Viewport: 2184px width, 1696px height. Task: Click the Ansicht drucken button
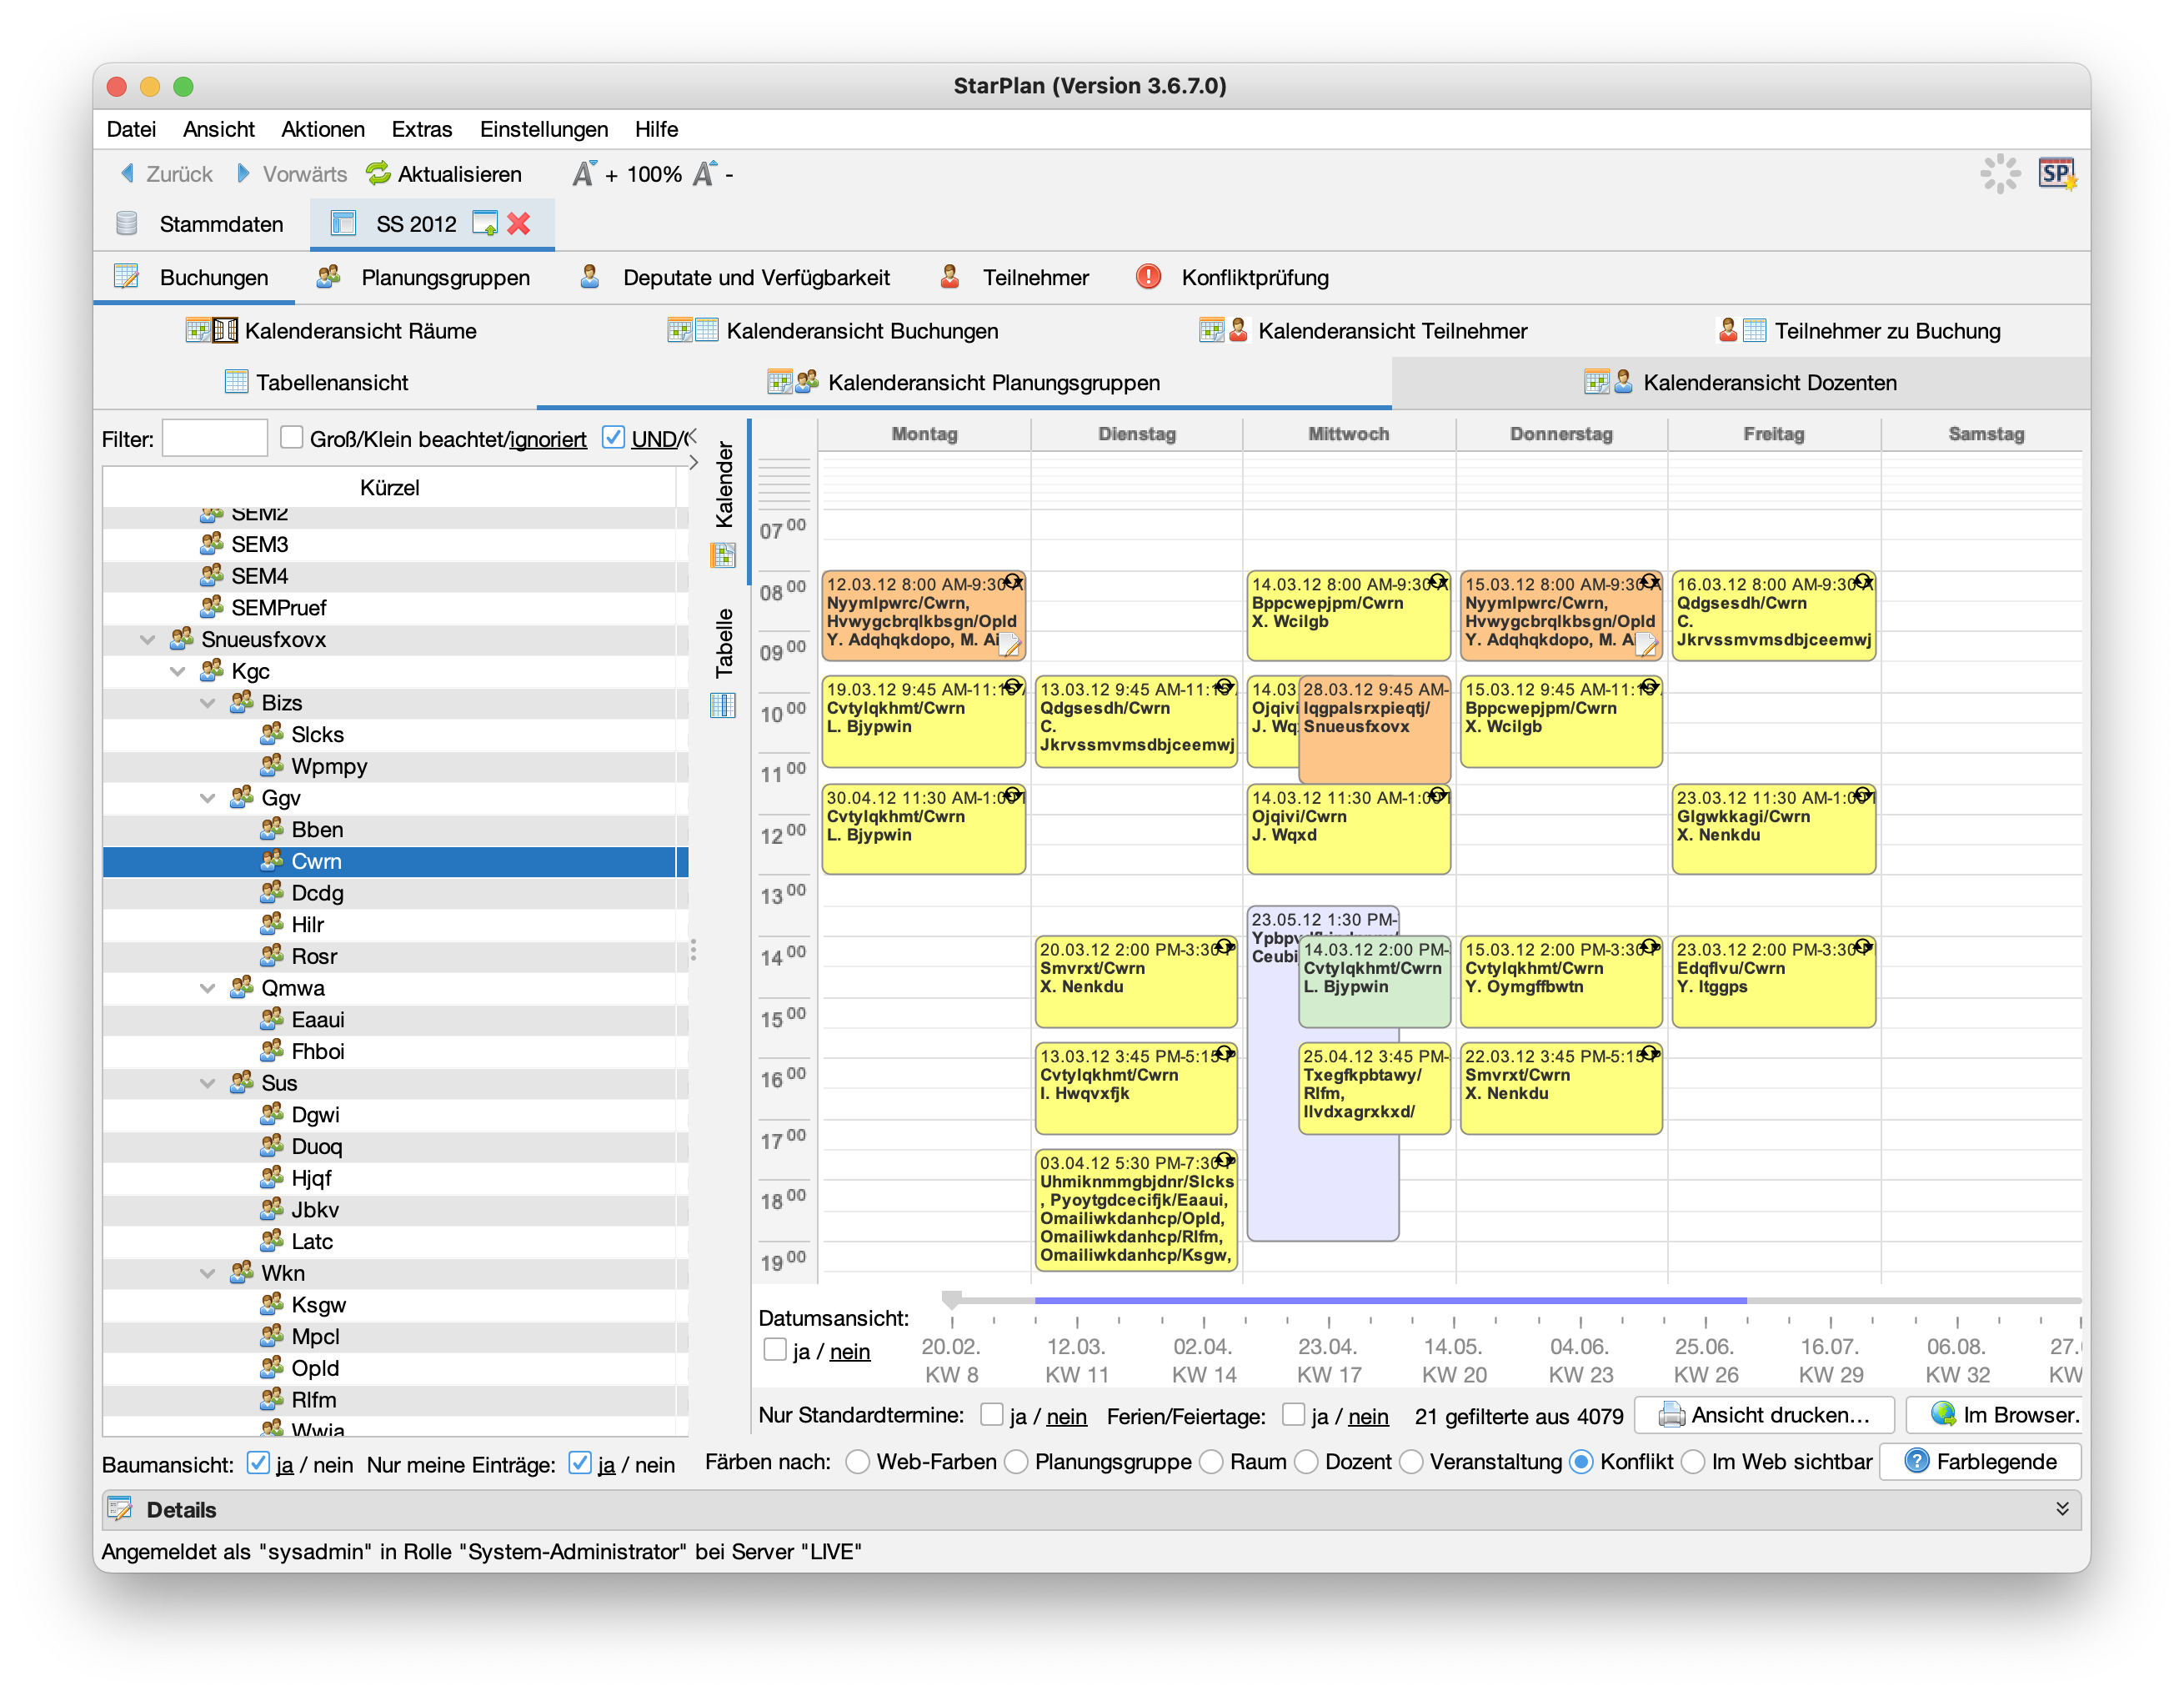pos(1764,1415)
